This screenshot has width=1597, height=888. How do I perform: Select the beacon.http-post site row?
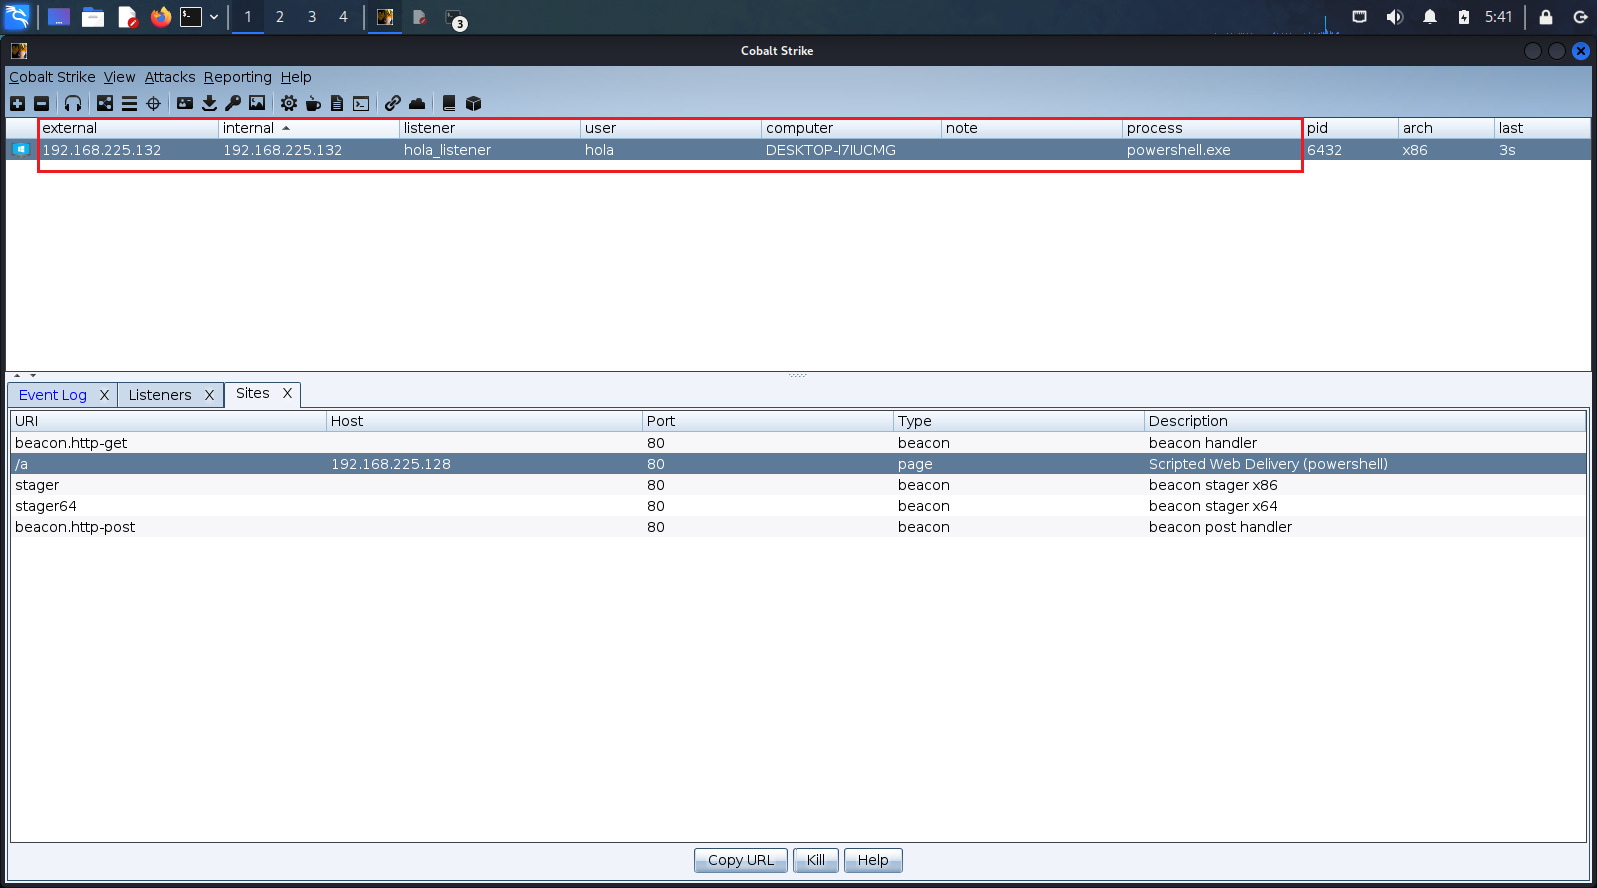[798, 527]
